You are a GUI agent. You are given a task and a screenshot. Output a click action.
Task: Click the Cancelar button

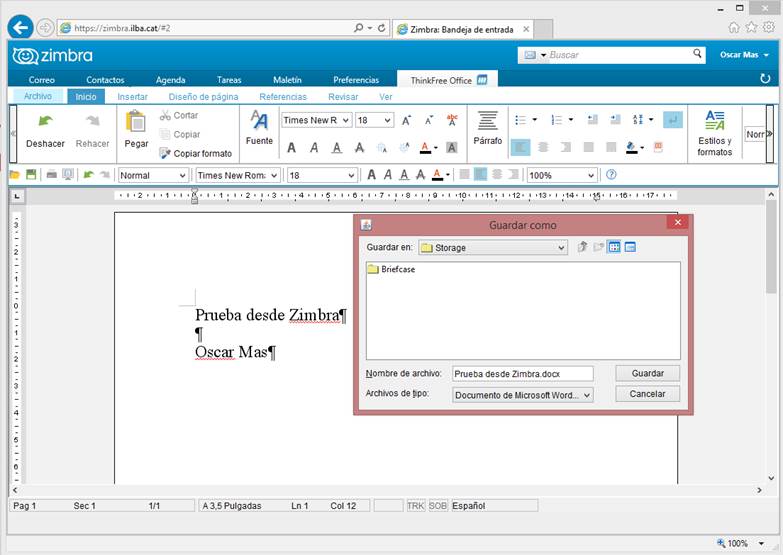(647, 394)
